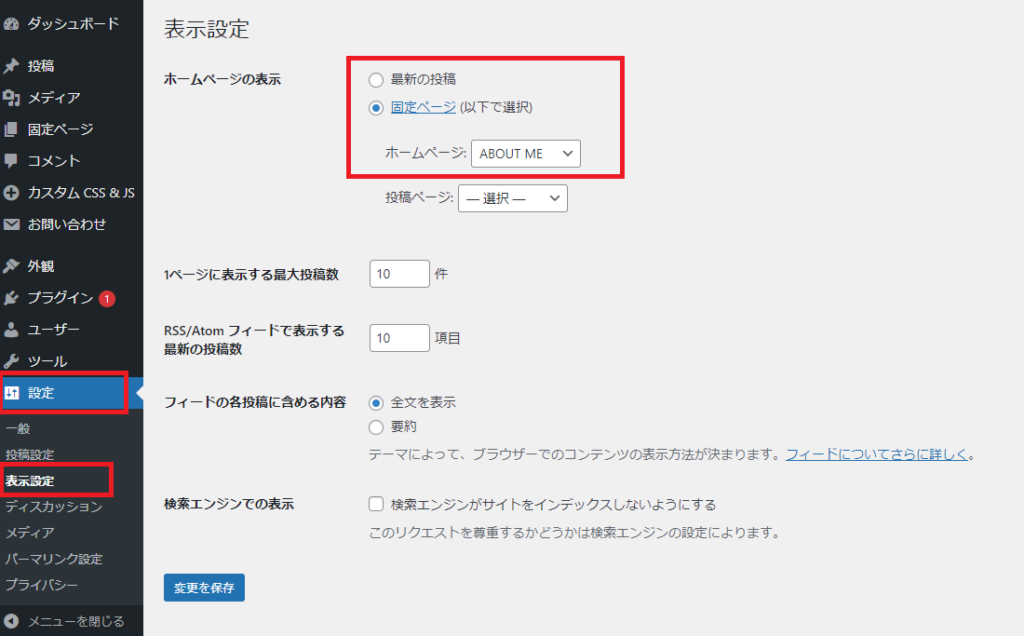Select the 要約 radio button
The height and width of the screenshot is (636, 1024).
point(376,427)
